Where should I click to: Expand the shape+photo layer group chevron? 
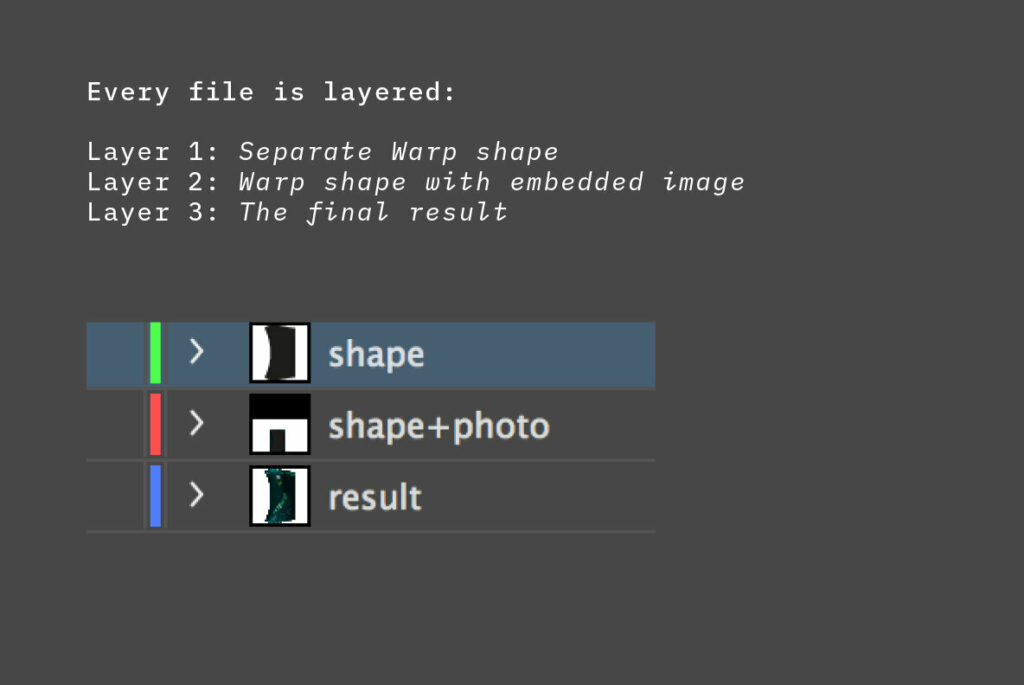pos(197,424)
